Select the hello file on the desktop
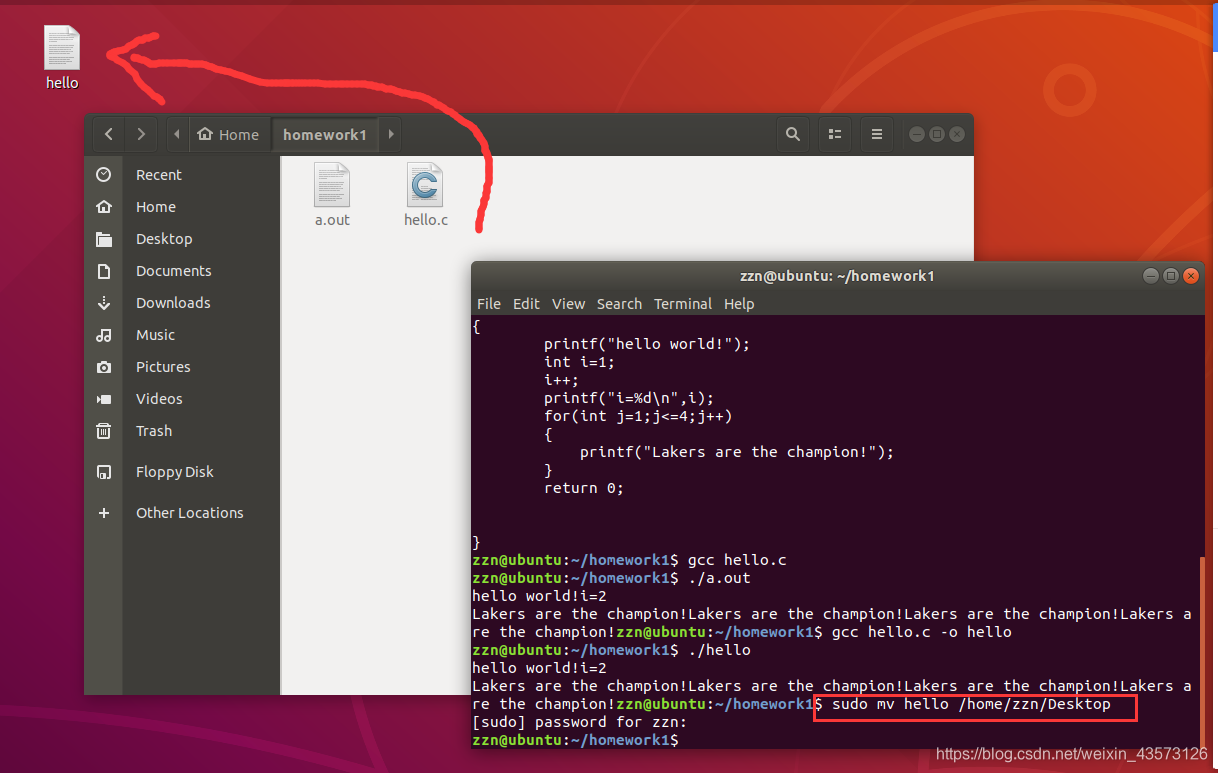Screen dimensions: 1218x773 click(62, 56)
